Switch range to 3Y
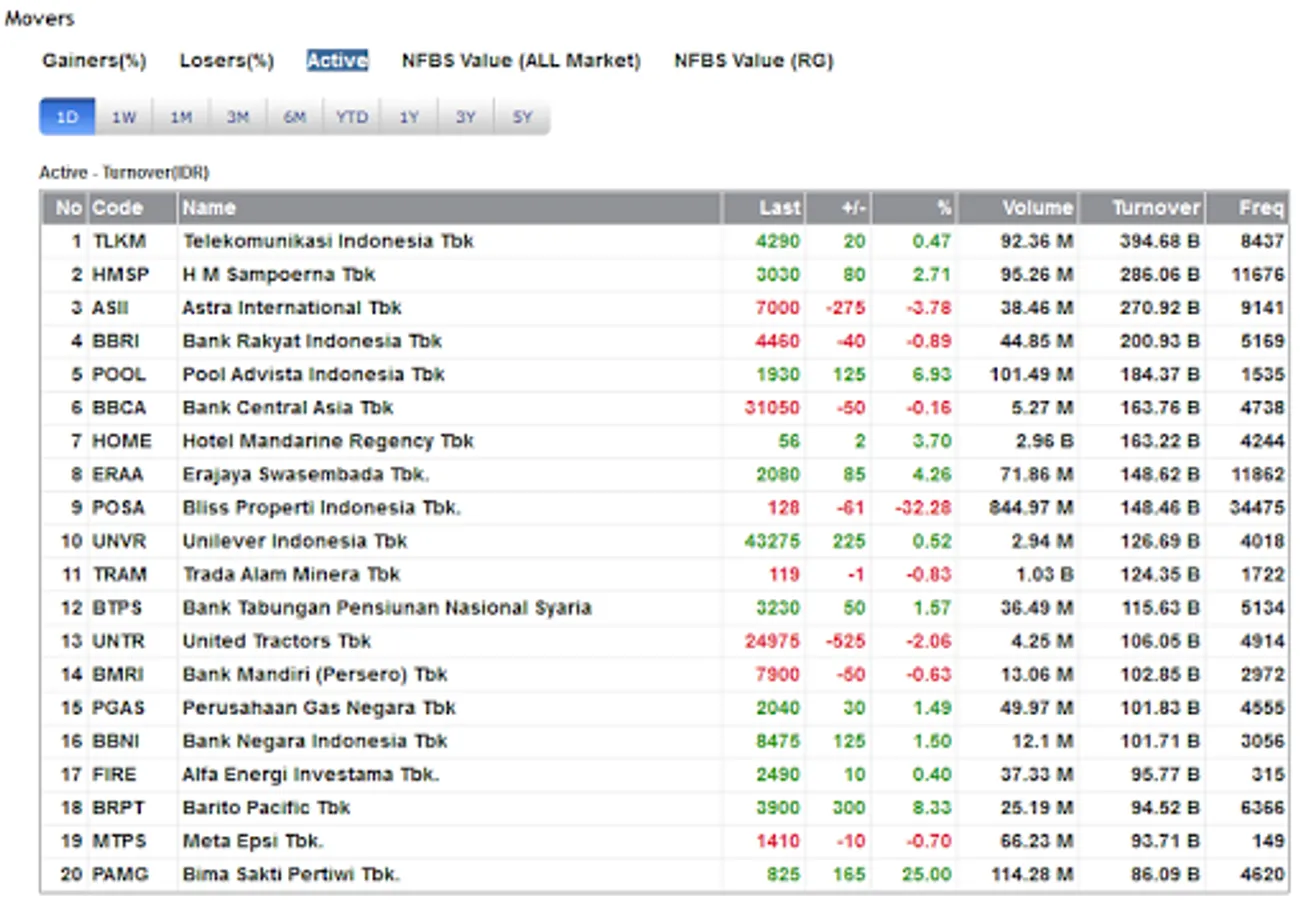Image resolution: width=1305 pixels, height=900 pixels. 466,117
